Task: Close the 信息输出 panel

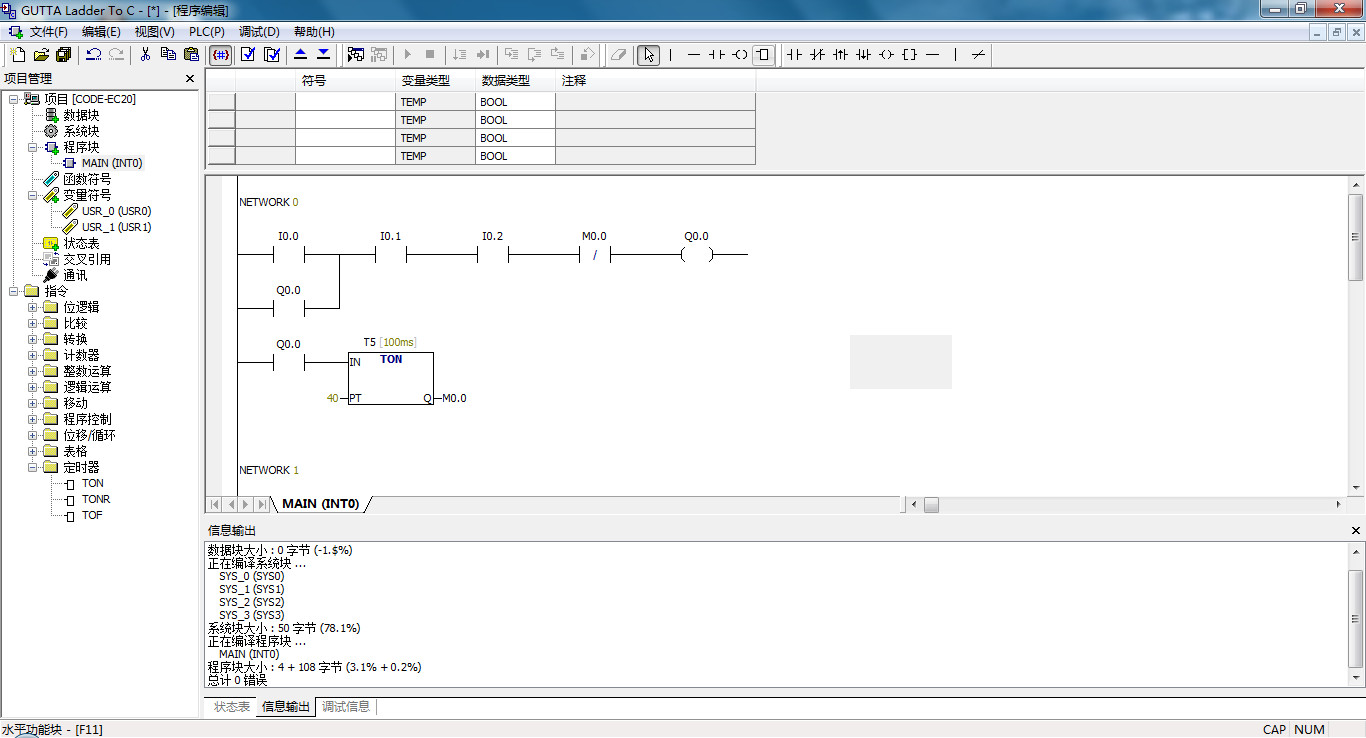Action: click(x=1356, y=530)
